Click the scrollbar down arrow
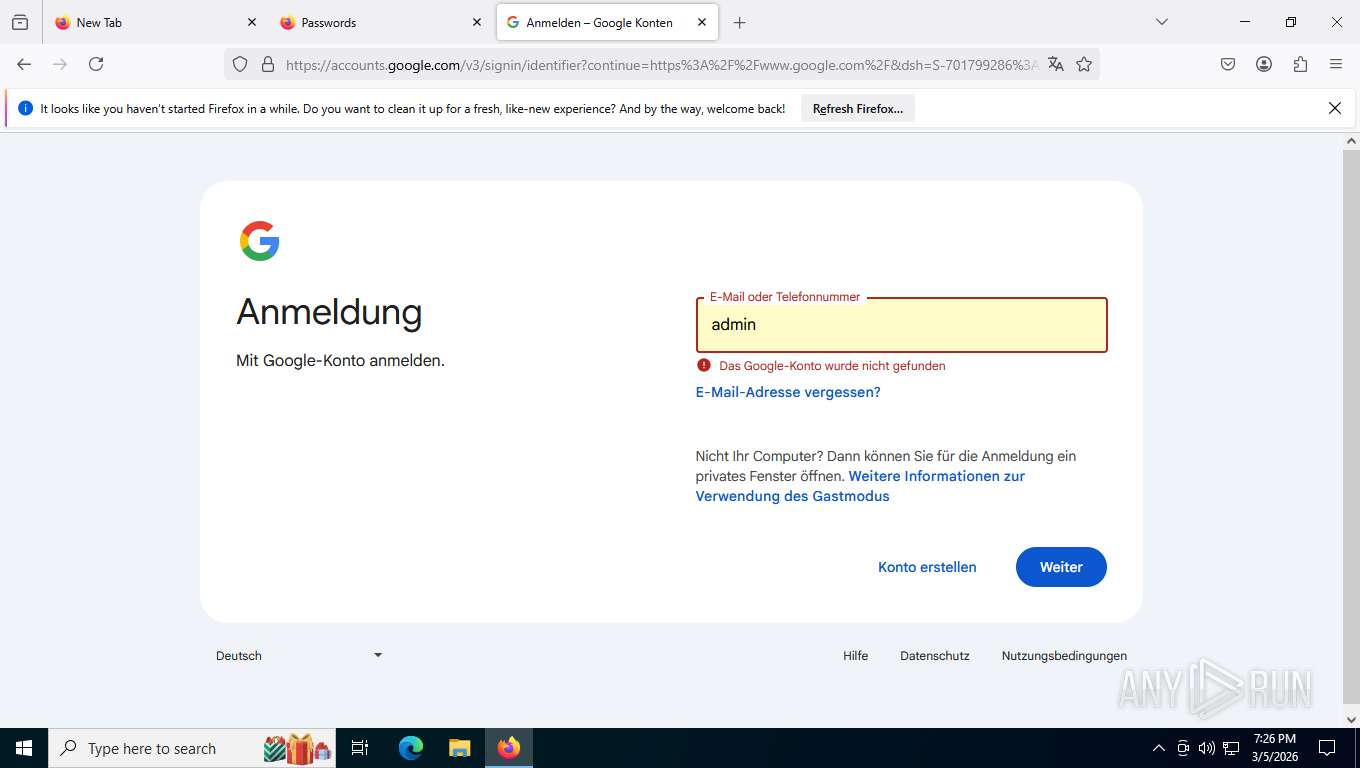The image size is (1360, 768). [x=1351, y=719]
